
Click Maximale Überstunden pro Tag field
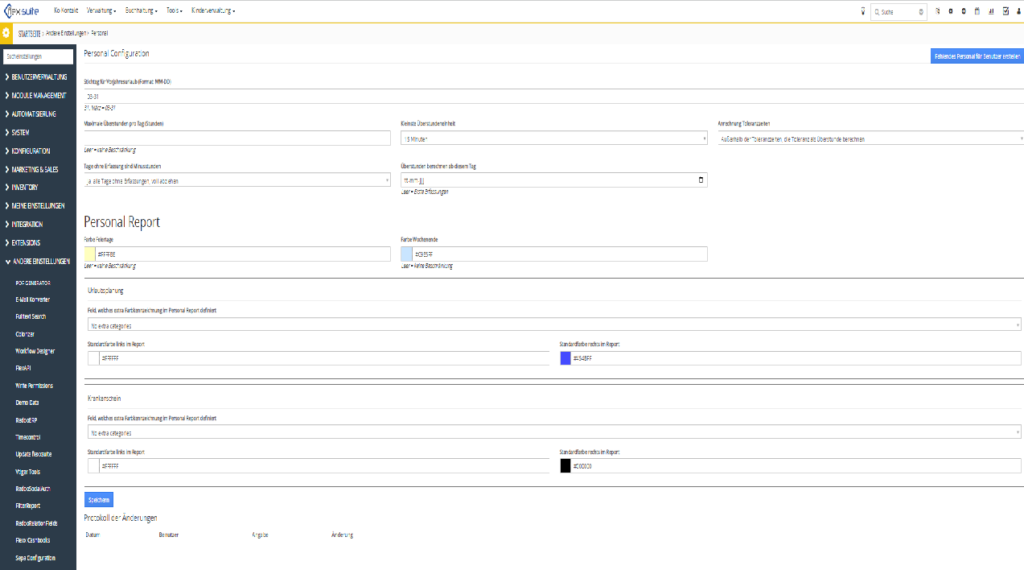click(x=237, y=138)
